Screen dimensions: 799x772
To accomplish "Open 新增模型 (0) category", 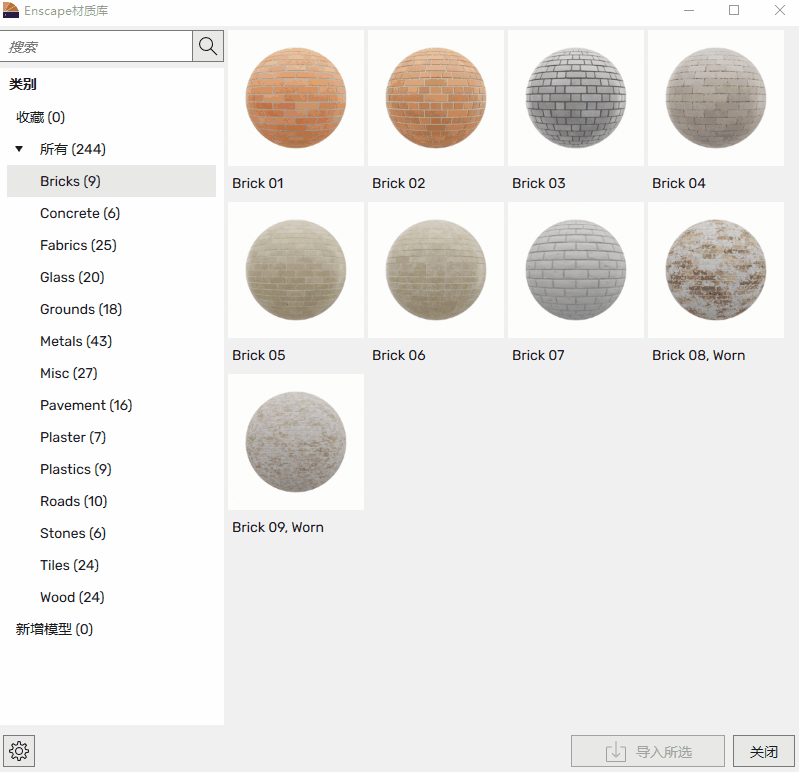I will (x=54, y=629).
